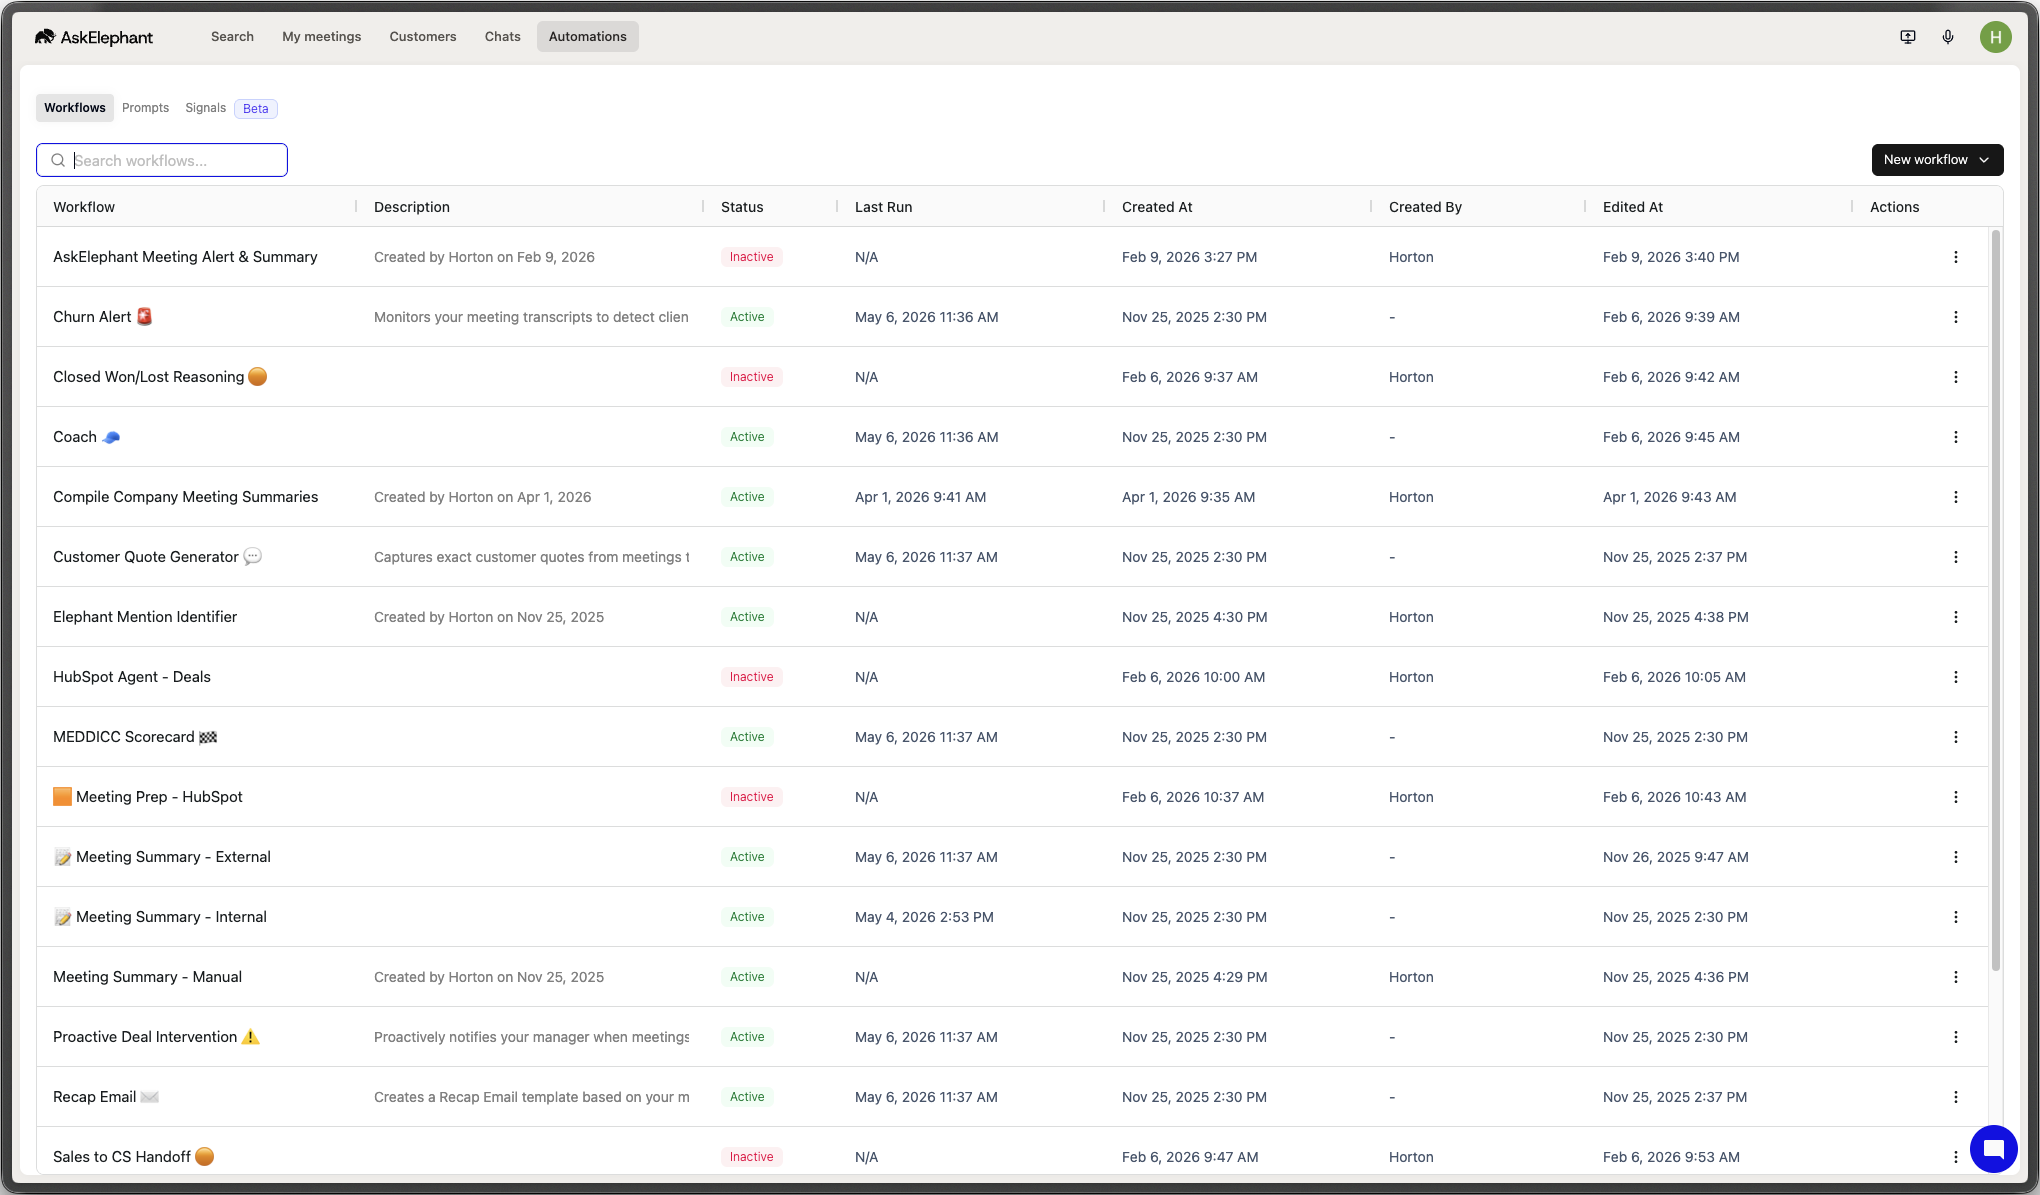Screen dimensions: 2040x1195
Task: Click the vertical scrollbar of the table
Action: pyautogui.click(x=1996, y=600)
